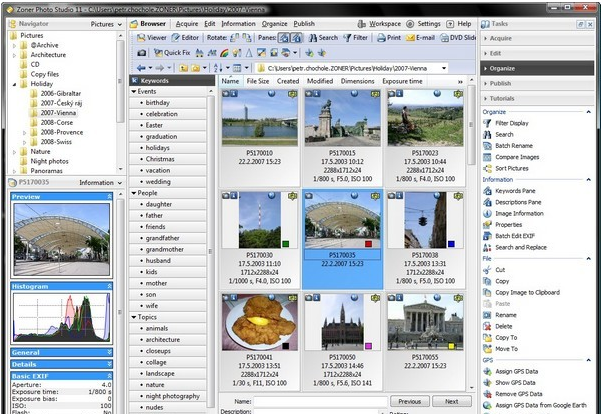Toggle the second Panes button
The width and height of the screenshot is (601, 414).
(x=296, y=38)
